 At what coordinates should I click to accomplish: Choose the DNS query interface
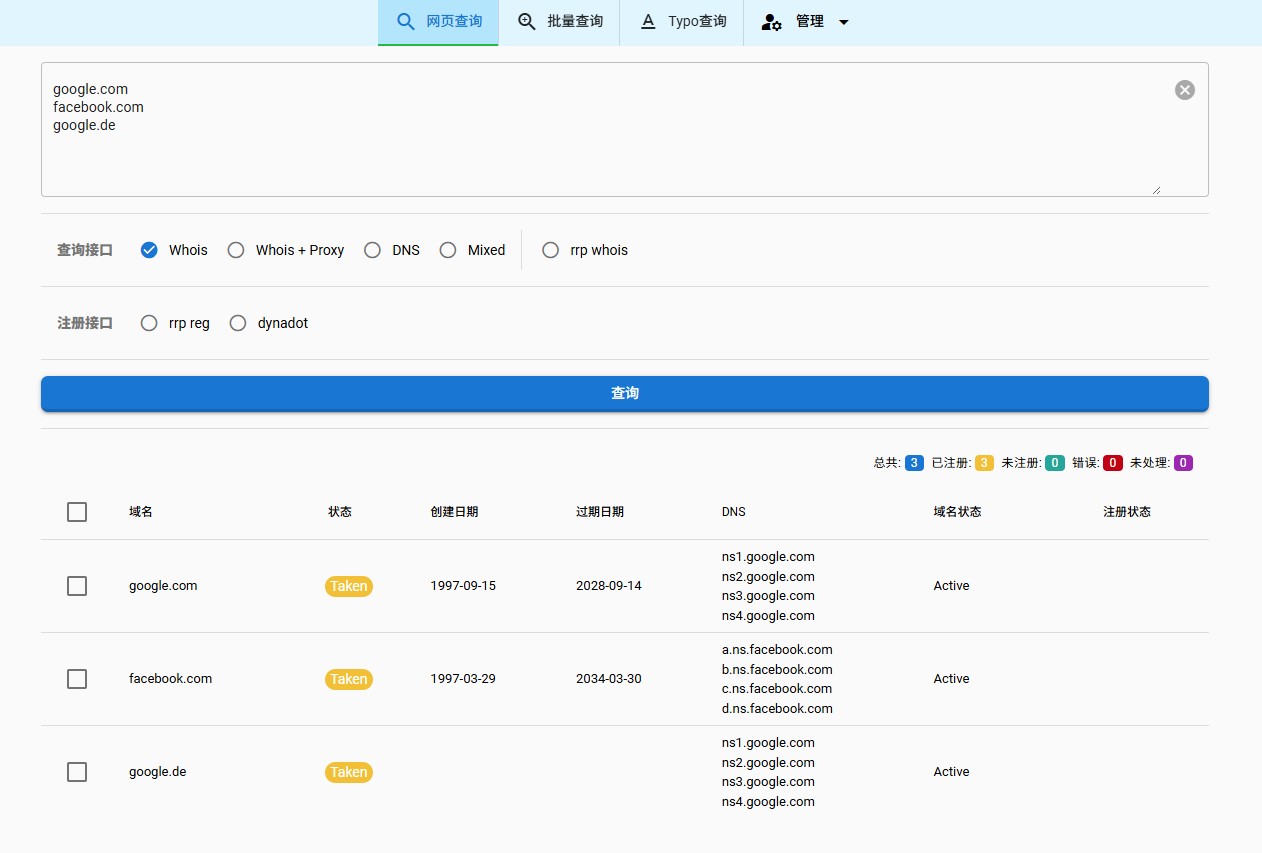point(372,250)
